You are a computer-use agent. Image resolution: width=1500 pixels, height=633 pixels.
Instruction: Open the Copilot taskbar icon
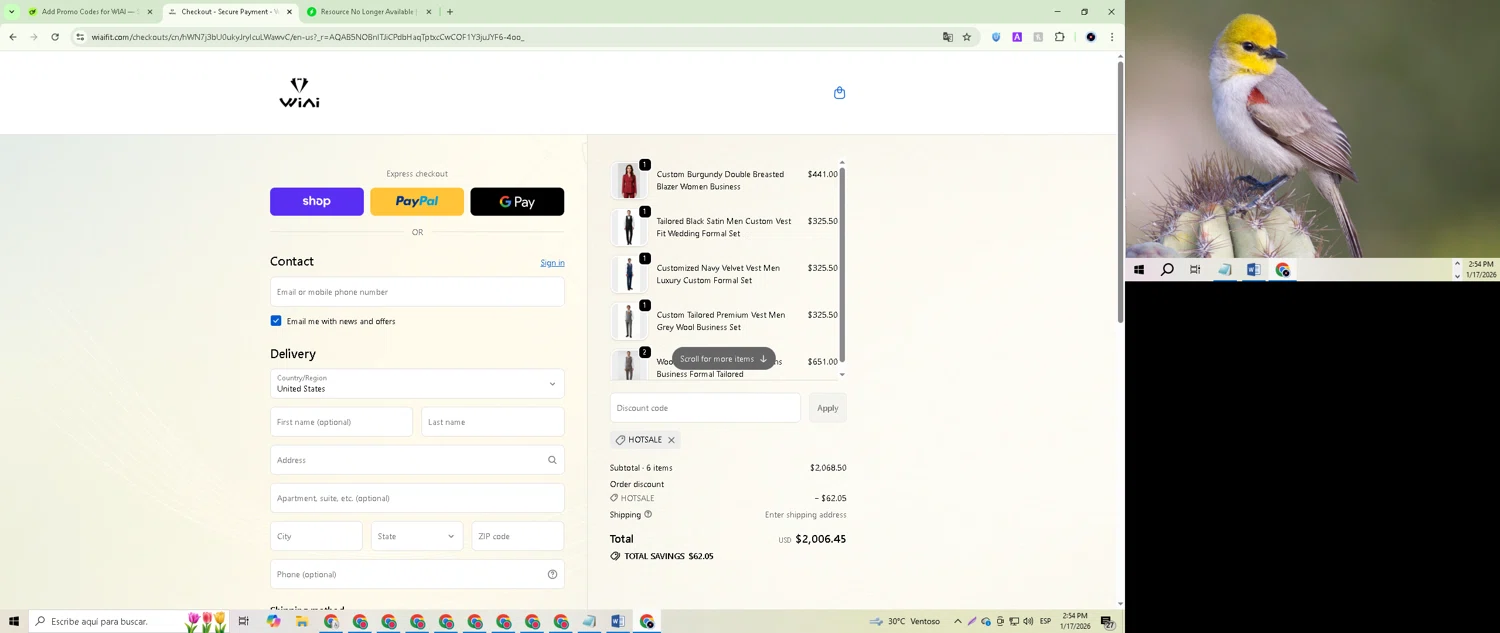tap(273, 621)
